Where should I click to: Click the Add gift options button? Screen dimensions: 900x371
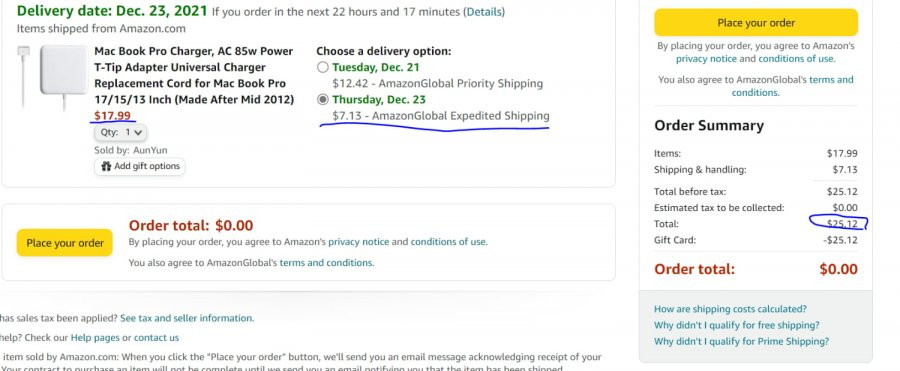[x=140, y=167]
